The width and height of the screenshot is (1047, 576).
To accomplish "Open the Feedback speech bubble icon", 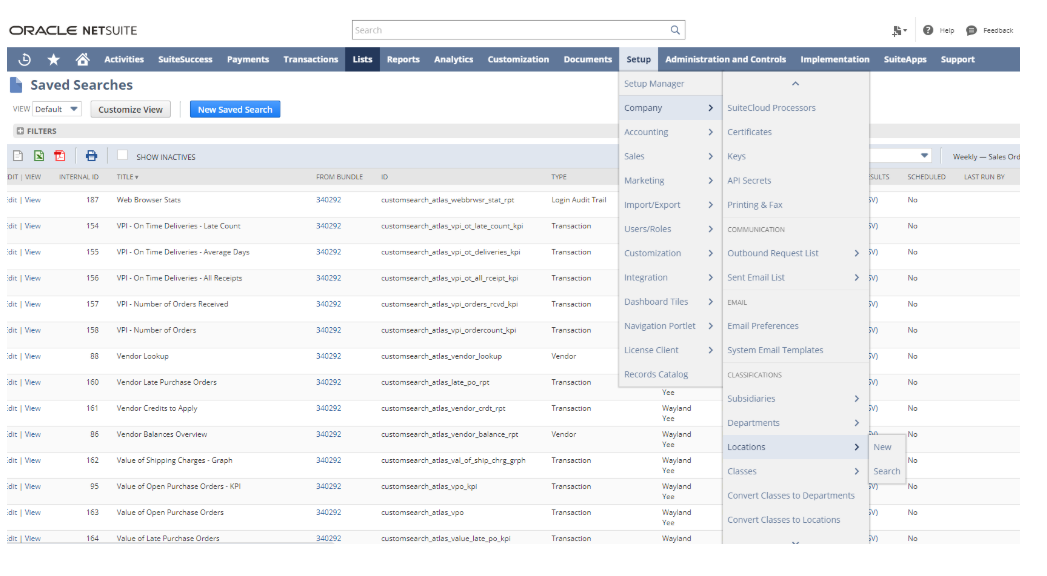I will (x=972, y=30).
